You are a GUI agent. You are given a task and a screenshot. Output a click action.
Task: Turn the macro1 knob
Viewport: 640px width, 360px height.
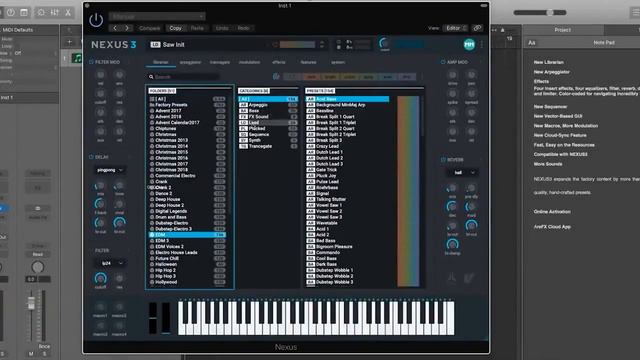[x=100, y=307]
